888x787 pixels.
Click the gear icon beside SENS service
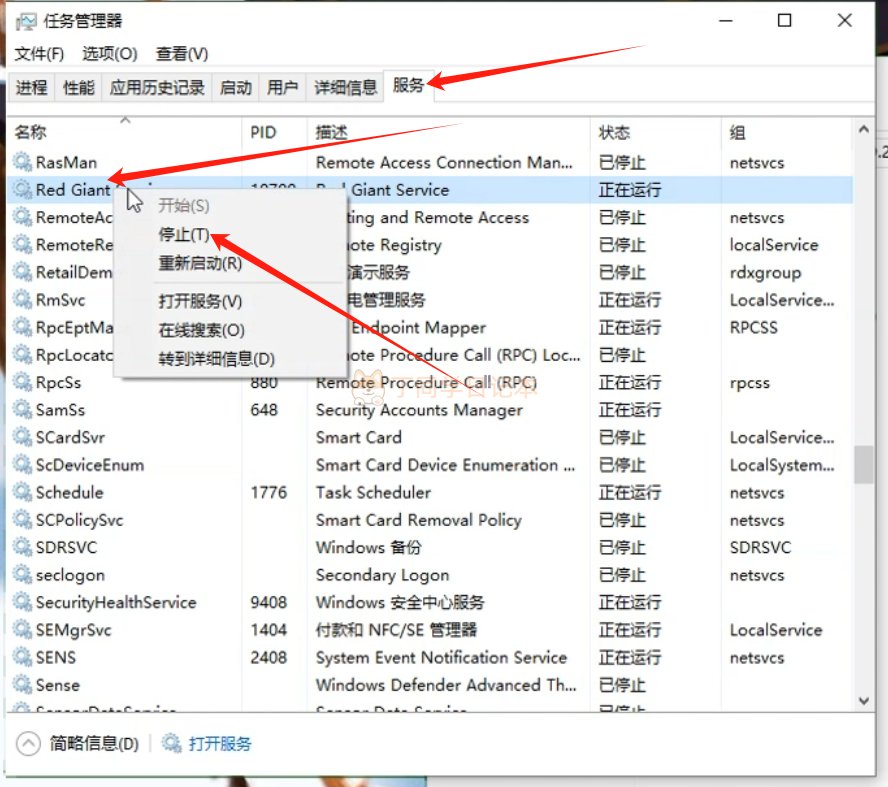tap(22, 657)
